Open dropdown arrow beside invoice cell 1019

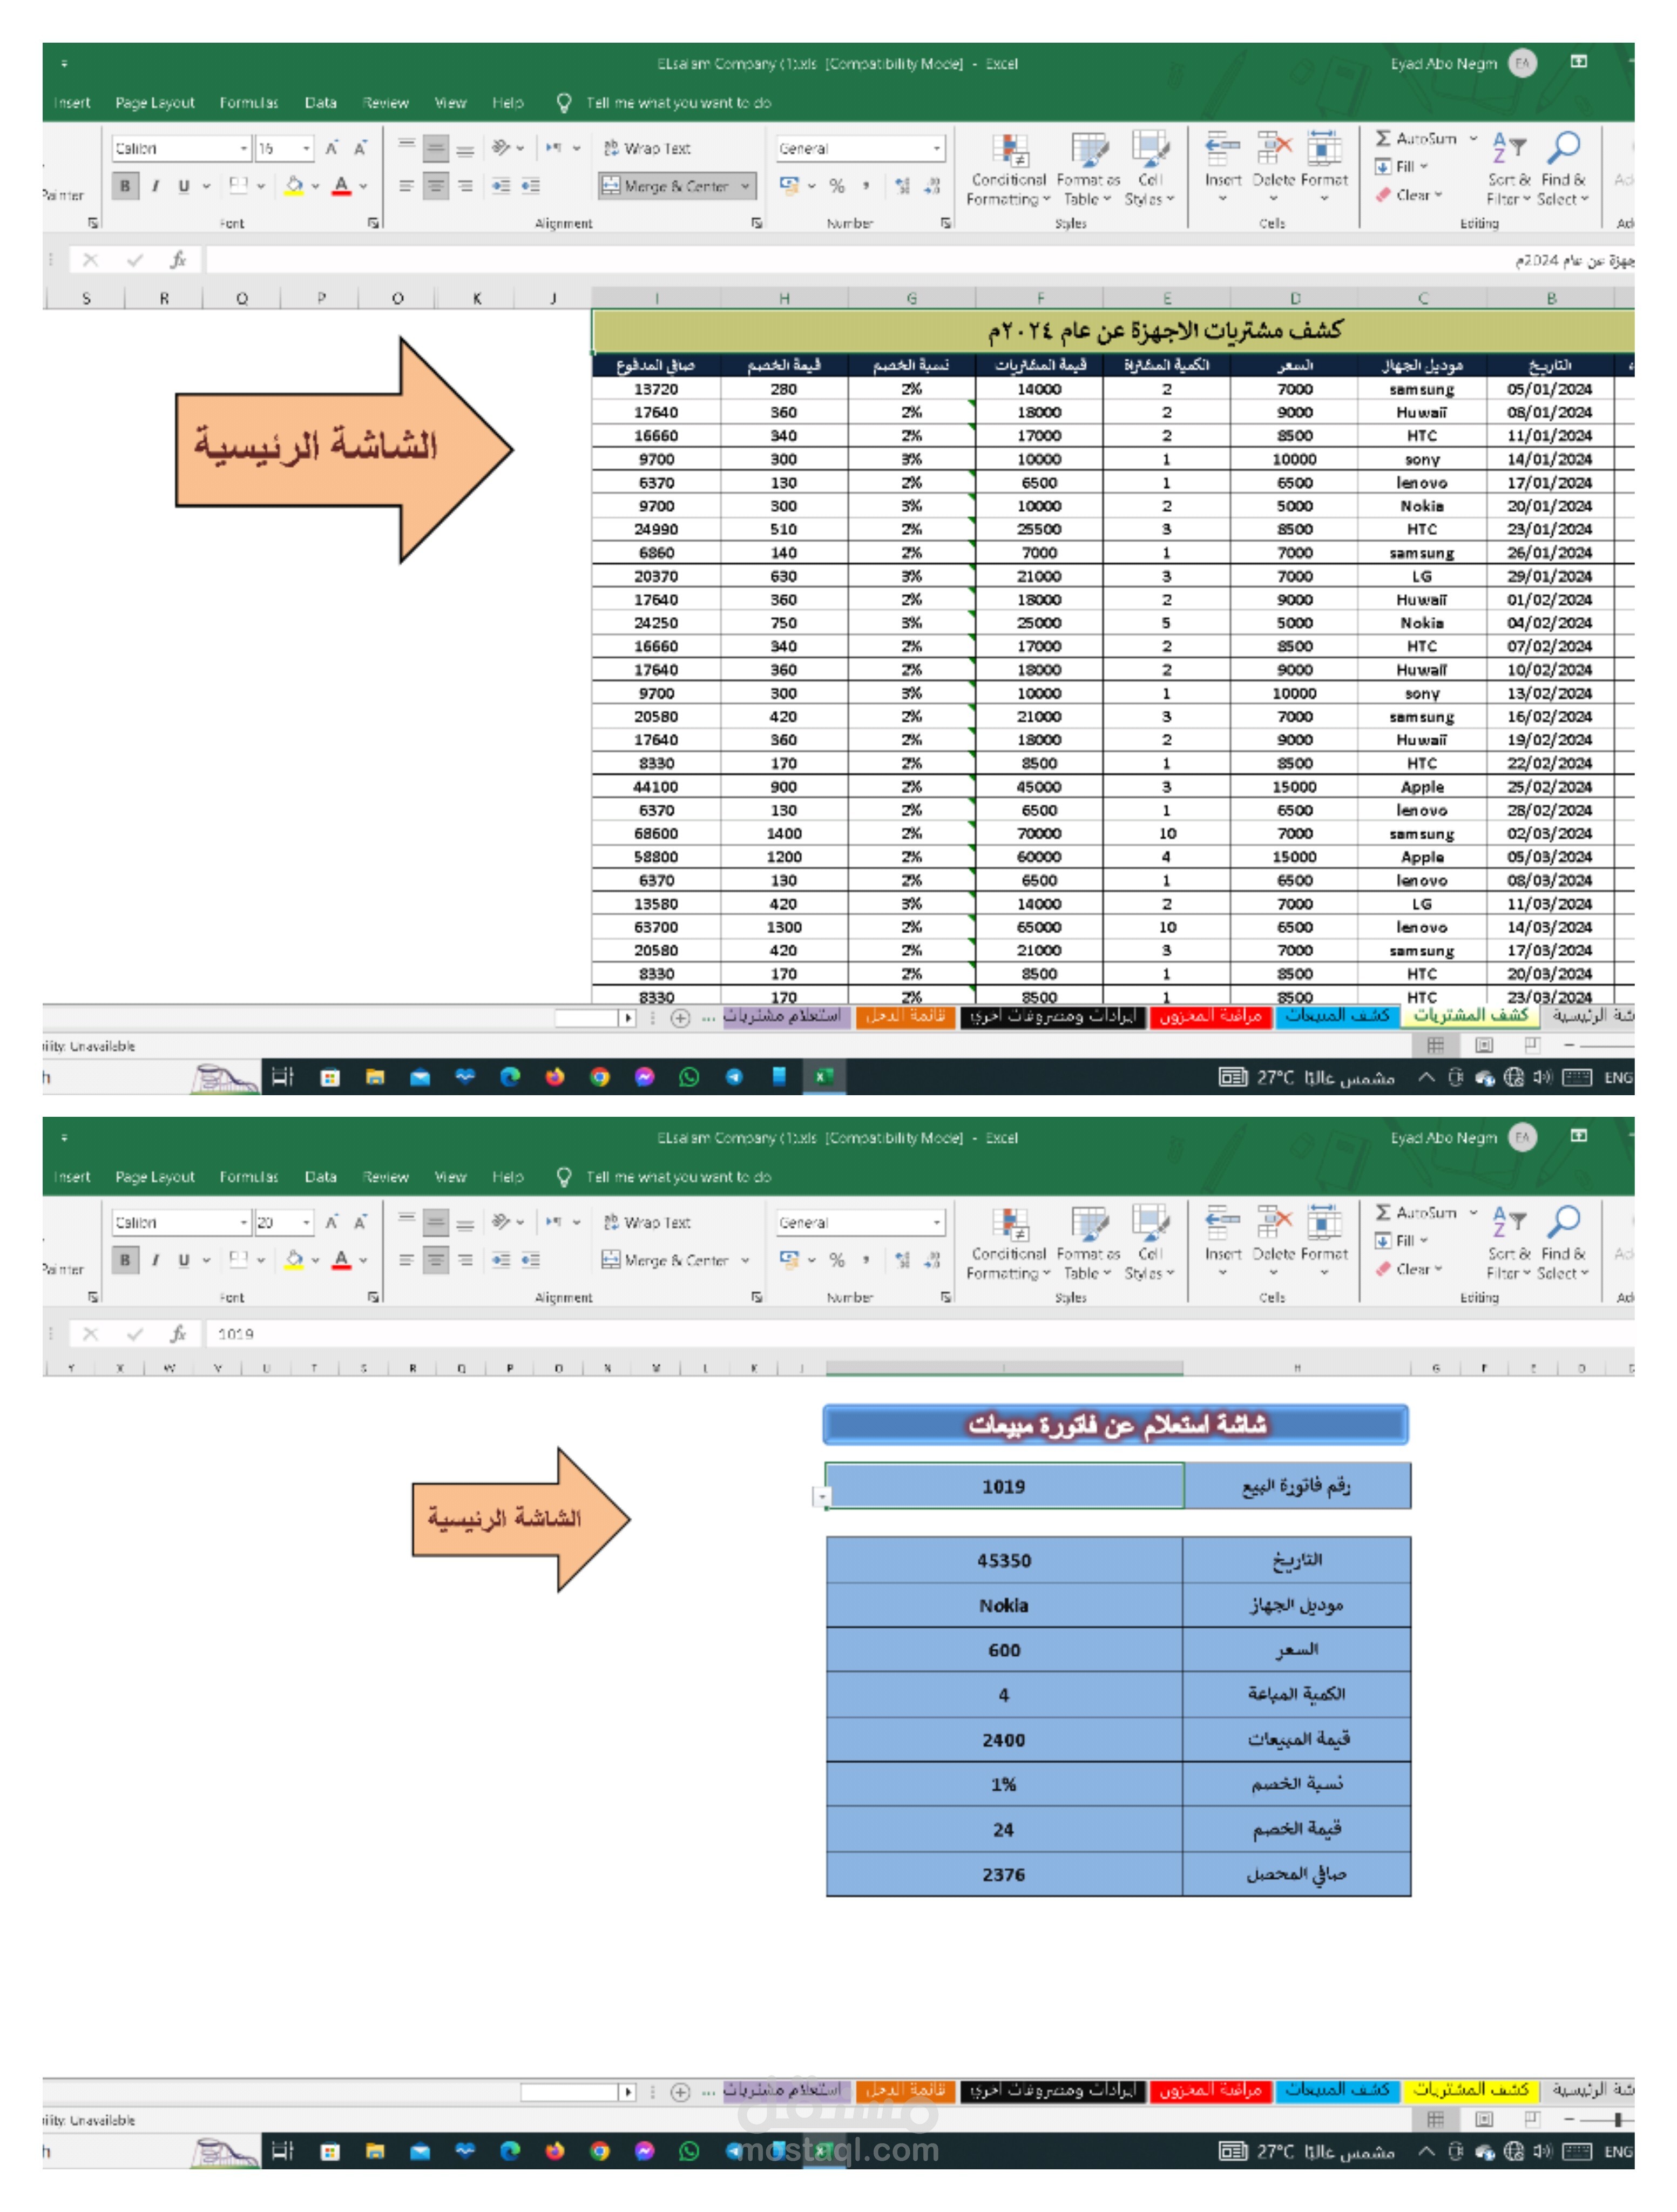click(x=822, y=1497)
